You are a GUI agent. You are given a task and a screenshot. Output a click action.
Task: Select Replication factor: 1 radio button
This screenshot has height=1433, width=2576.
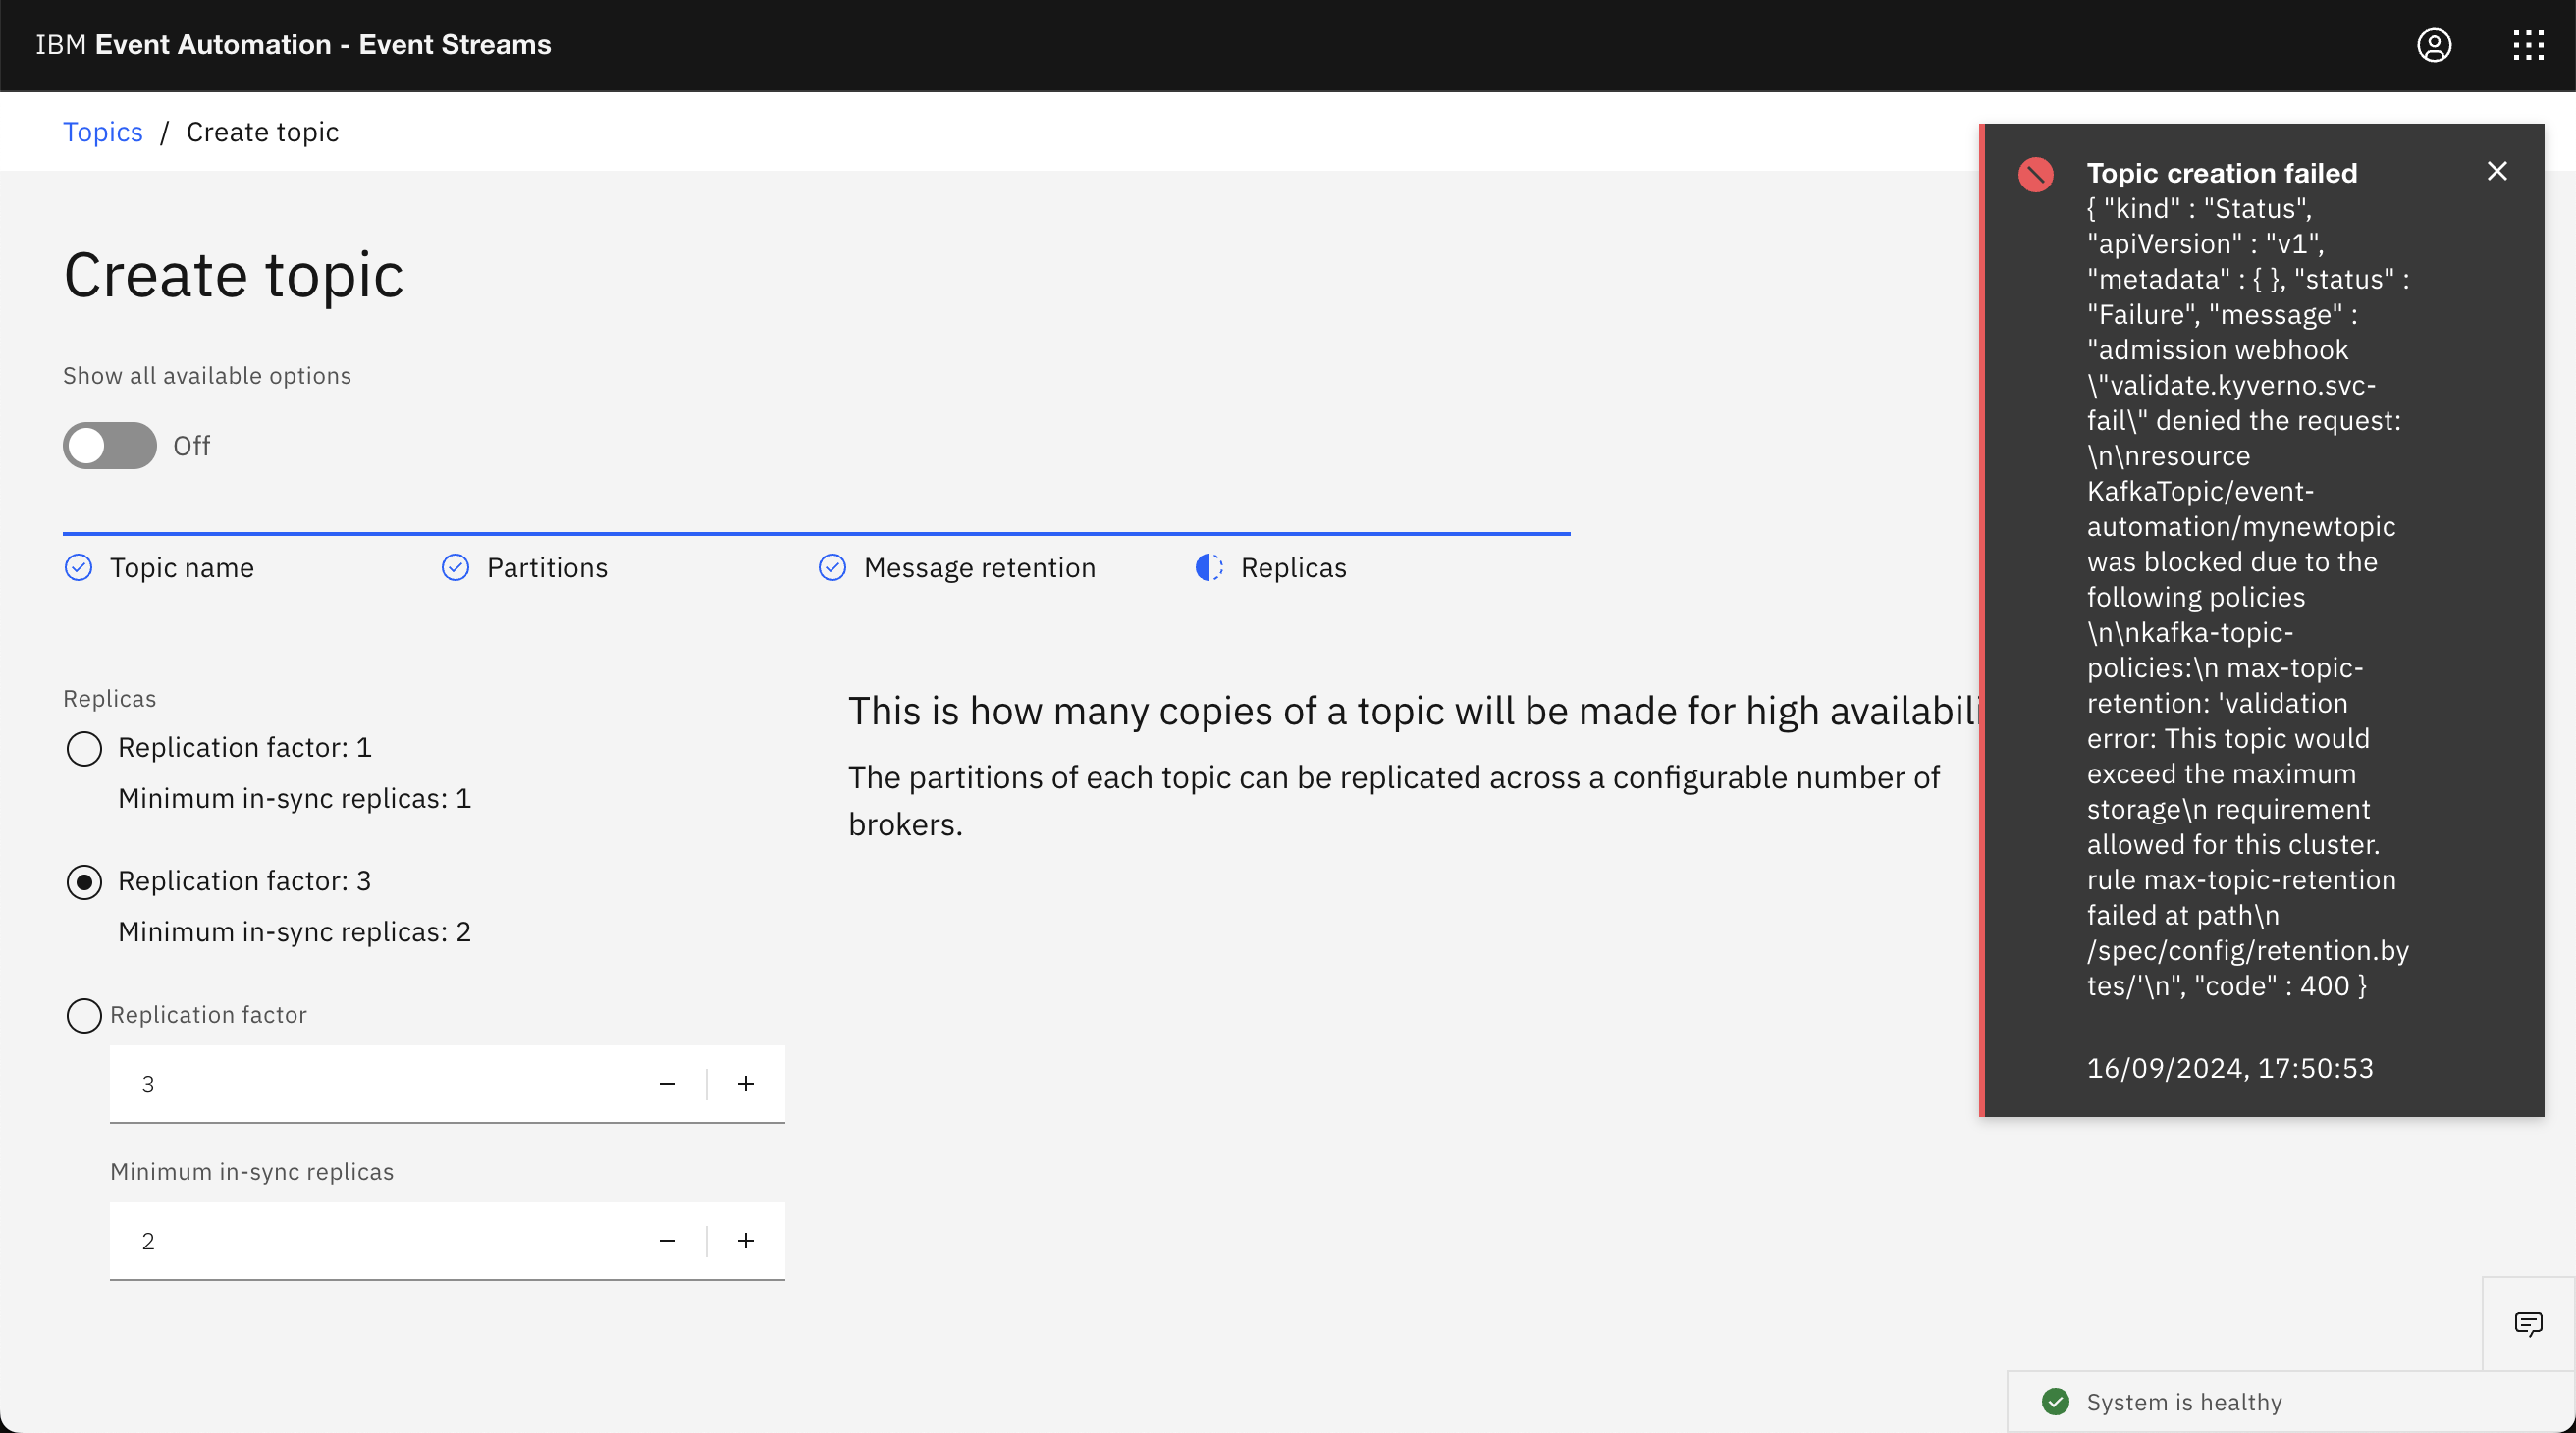tap(84, 748)
